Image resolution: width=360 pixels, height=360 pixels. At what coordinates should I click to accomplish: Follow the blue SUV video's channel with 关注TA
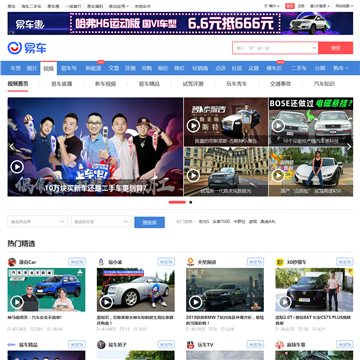pos(77,262)
